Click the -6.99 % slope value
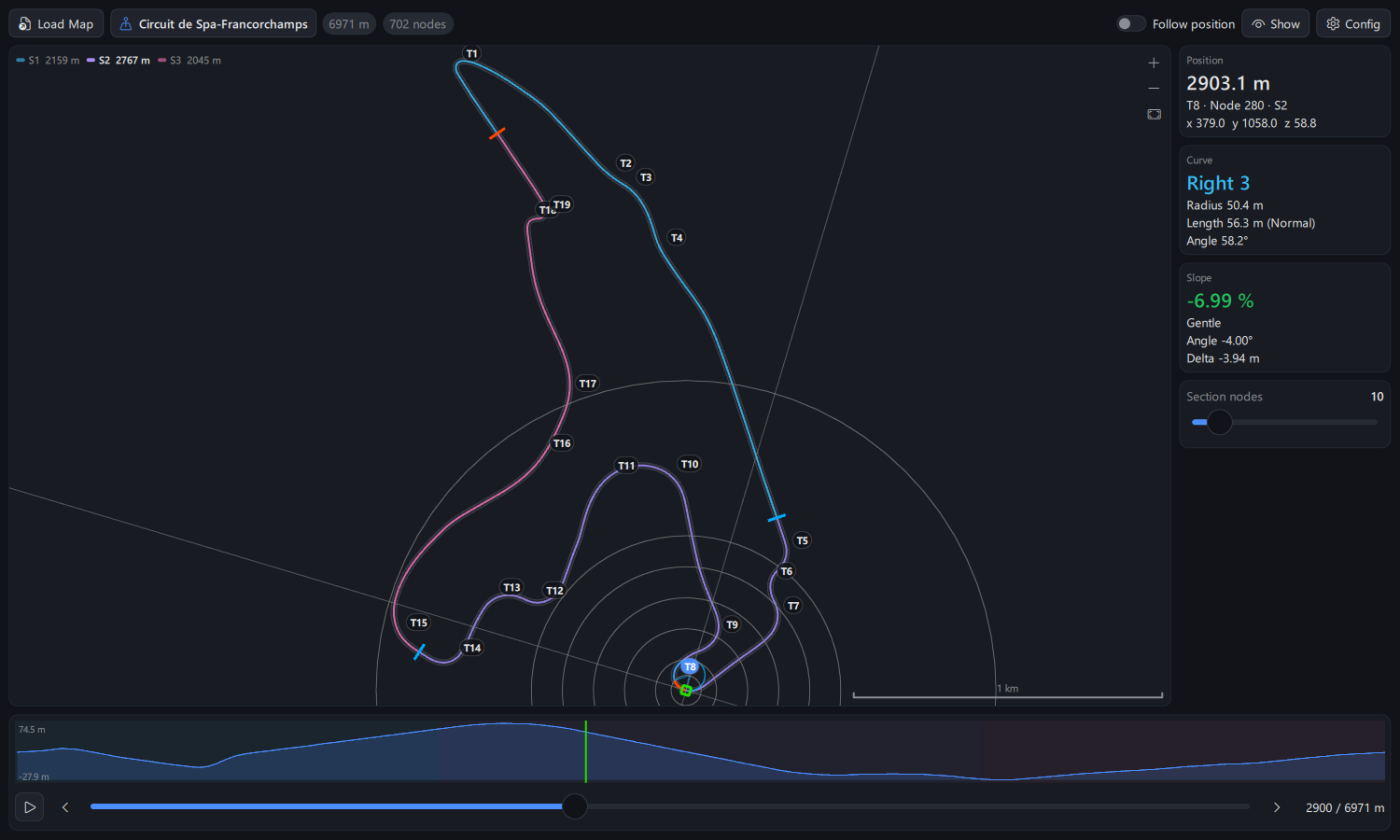Screen dimensions: 1400x840 pos(1220,301)
